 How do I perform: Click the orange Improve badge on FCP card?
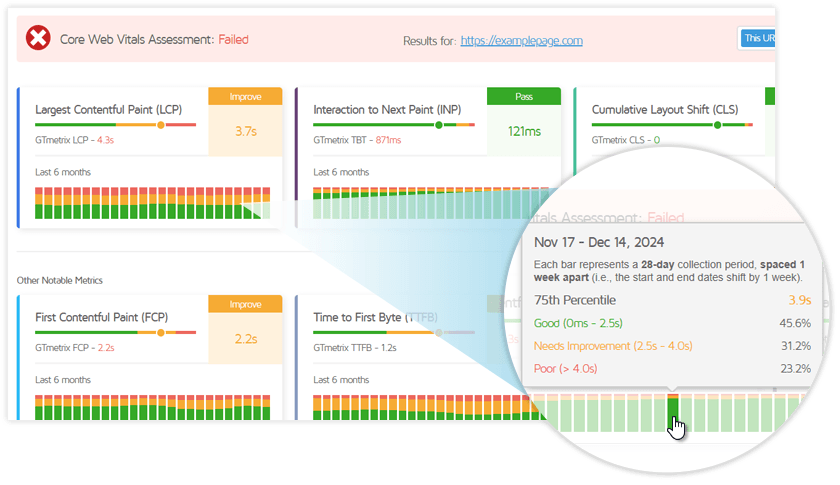(245, 304)
